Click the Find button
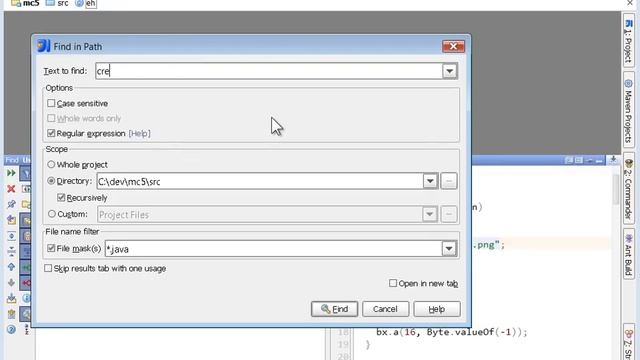640x360 pixels. point(334,309)
